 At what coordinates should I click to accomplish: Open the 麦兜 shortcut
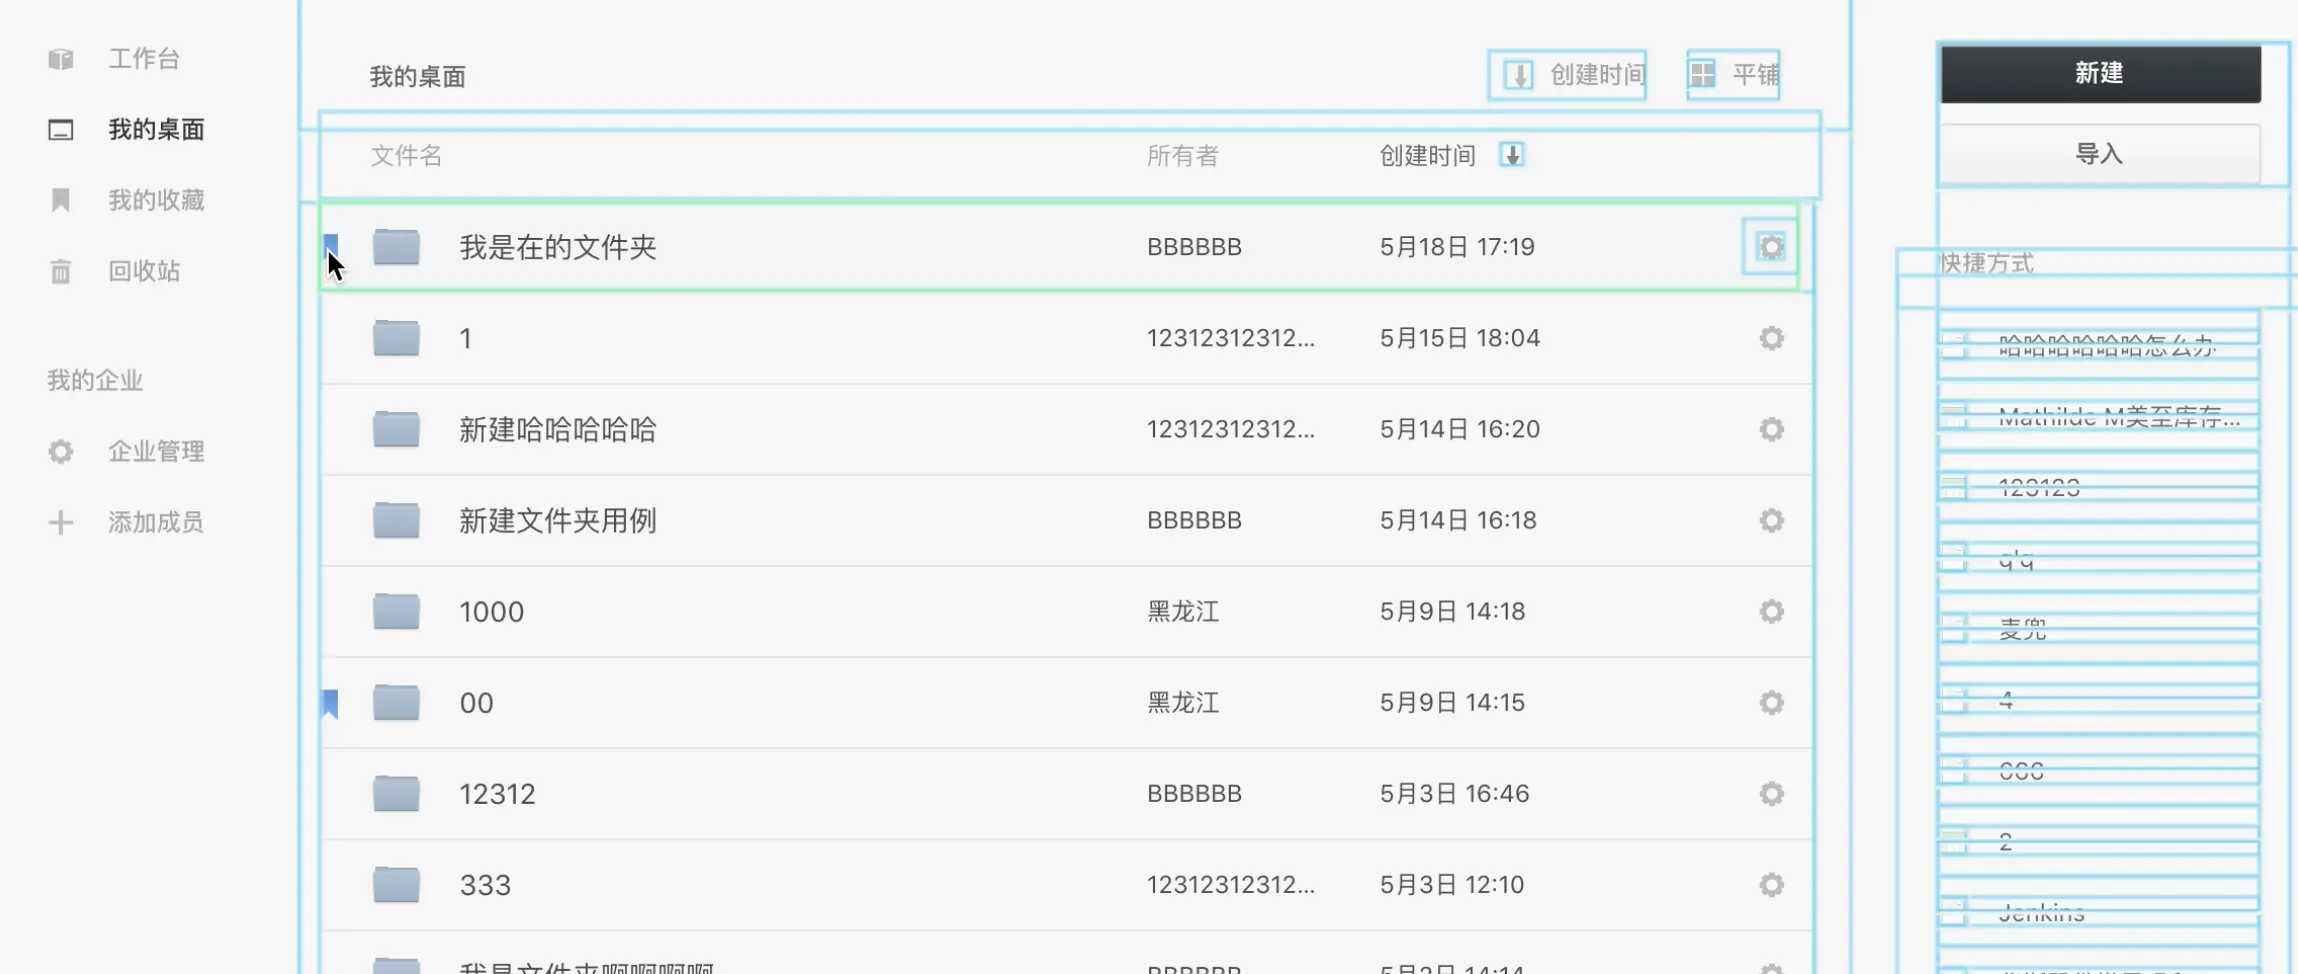pyautogui.click(x=2022, y=629)
